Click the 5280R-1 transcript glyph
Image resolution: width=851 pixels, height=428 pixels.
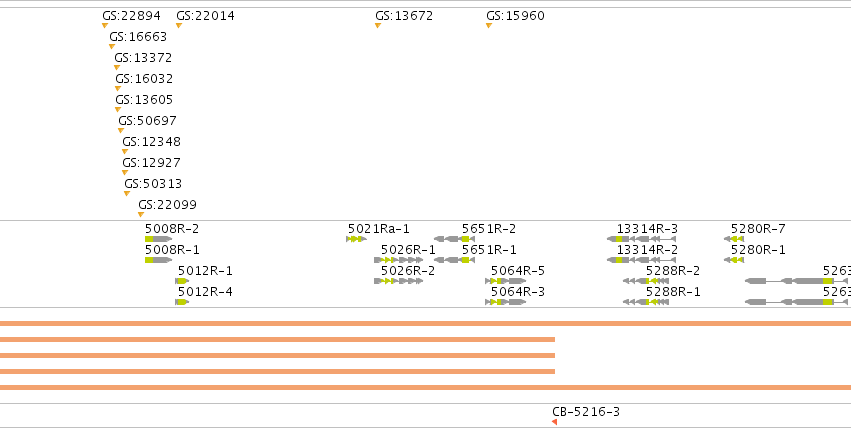pyautogui.click(x=734, y=260)
